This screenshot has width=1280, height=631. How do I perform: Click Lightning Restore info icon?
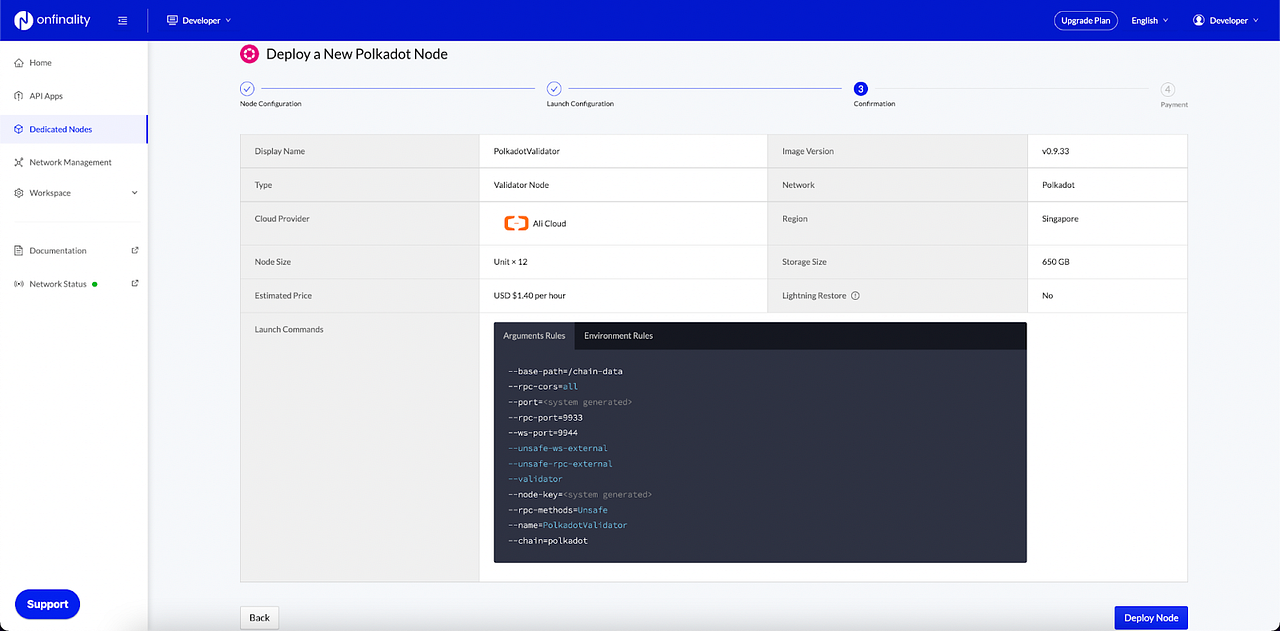856,296
